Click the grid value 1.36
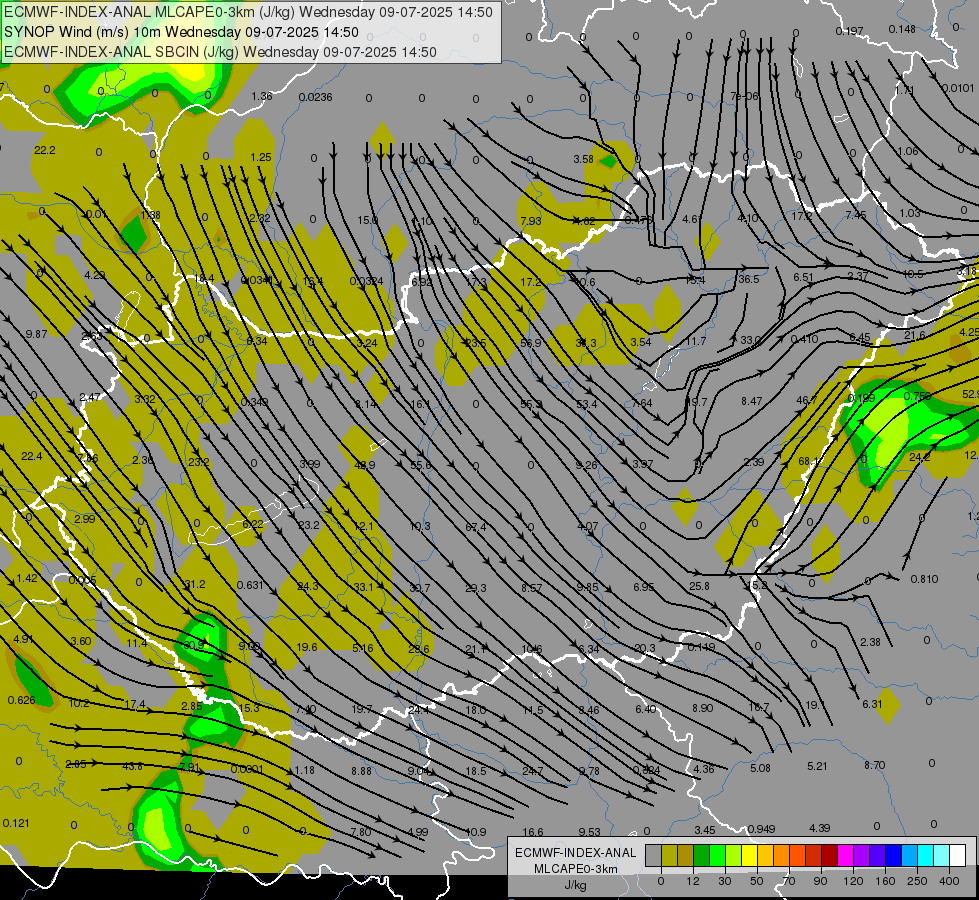Screen dimensions: 979x900 [262, 96]
